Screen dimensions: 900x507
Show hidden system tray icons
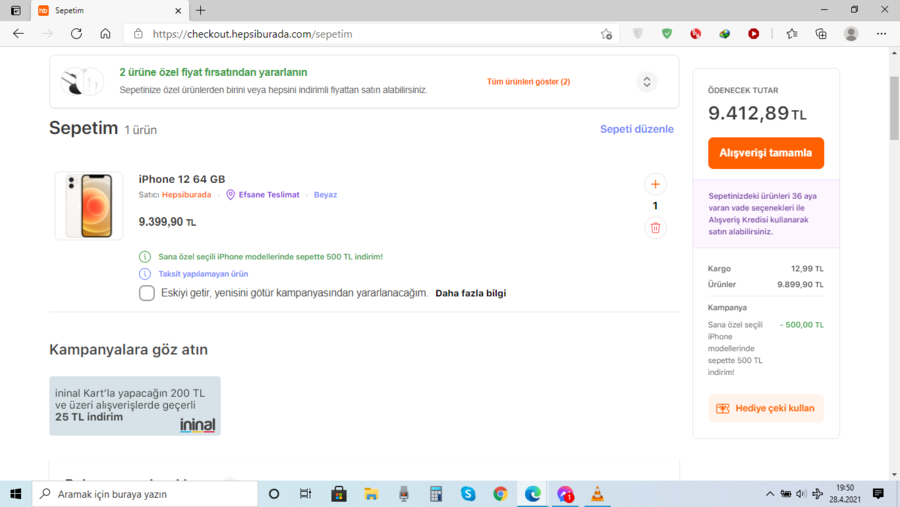tap(770, 494)
